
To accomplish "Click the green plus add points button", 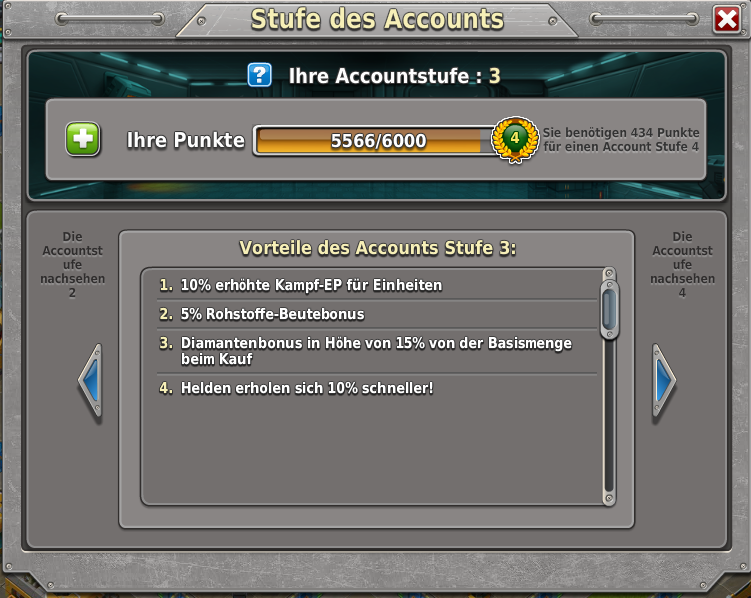I will (83, 139).
